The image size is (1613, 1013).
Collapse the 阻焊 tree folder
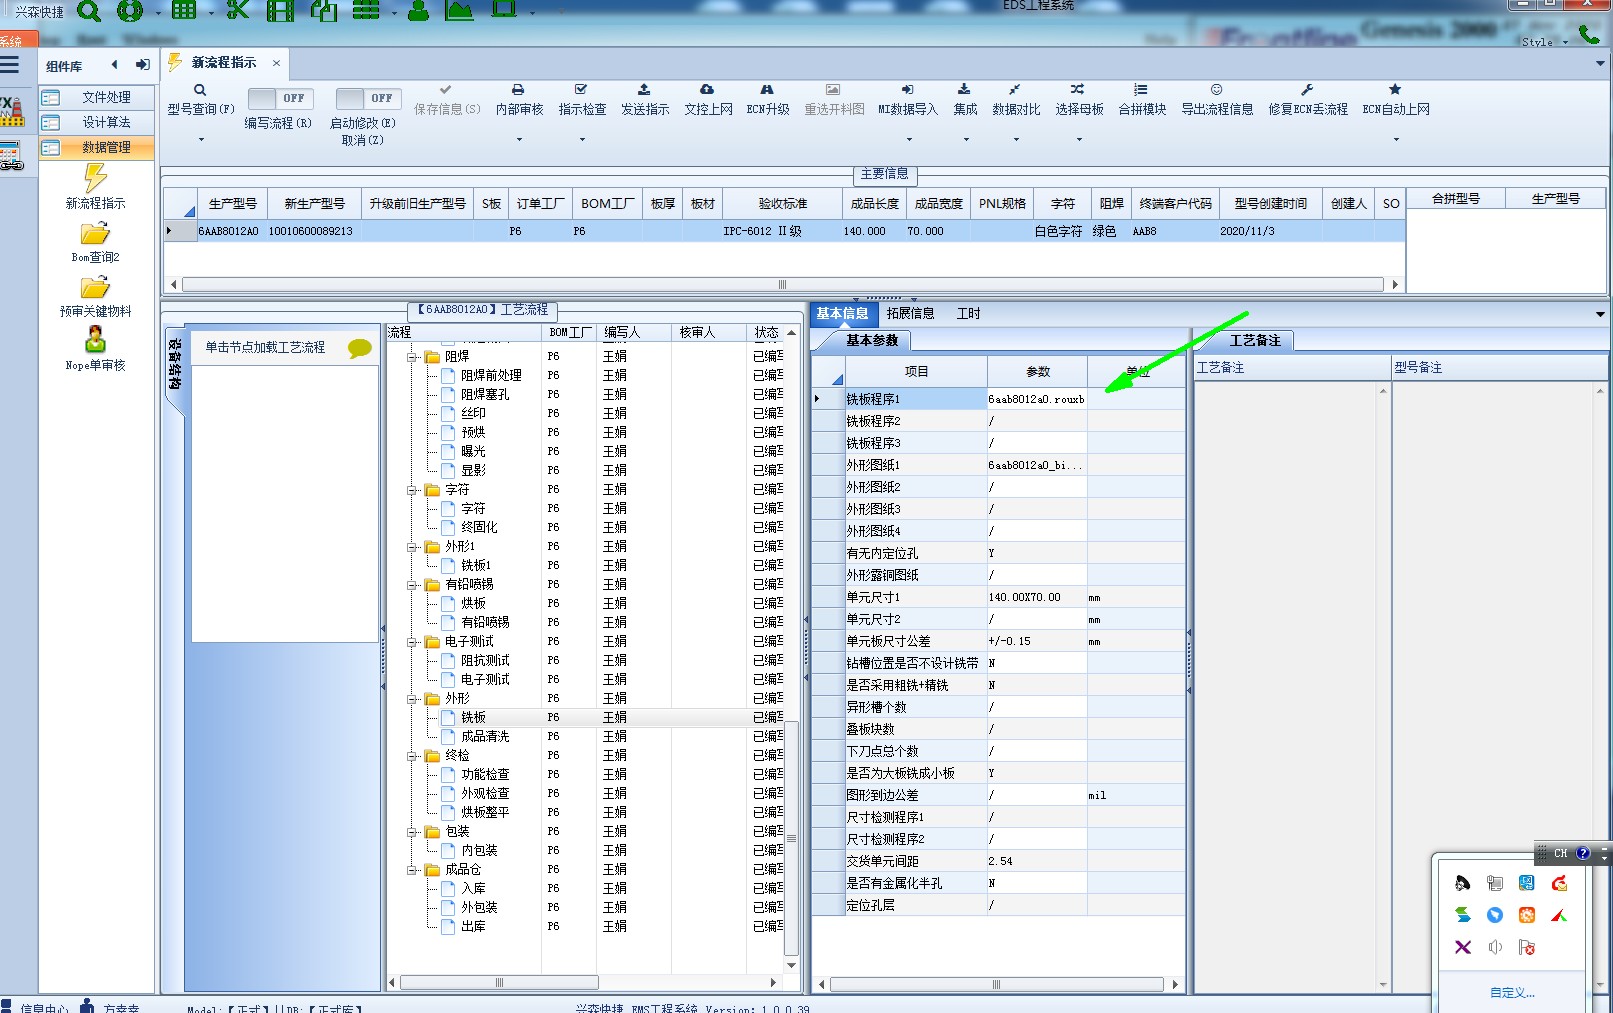[412, 357]
